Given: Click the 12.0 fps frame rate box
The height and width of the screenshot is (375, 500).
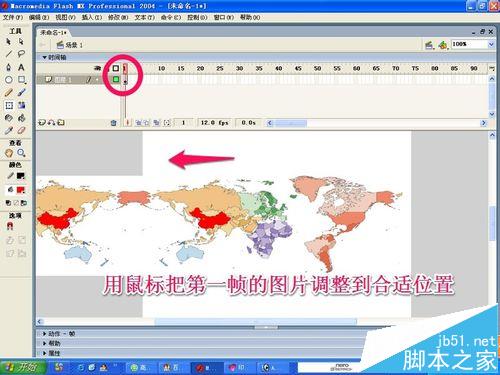Looking at the screenshot, I should pos(214,123).
